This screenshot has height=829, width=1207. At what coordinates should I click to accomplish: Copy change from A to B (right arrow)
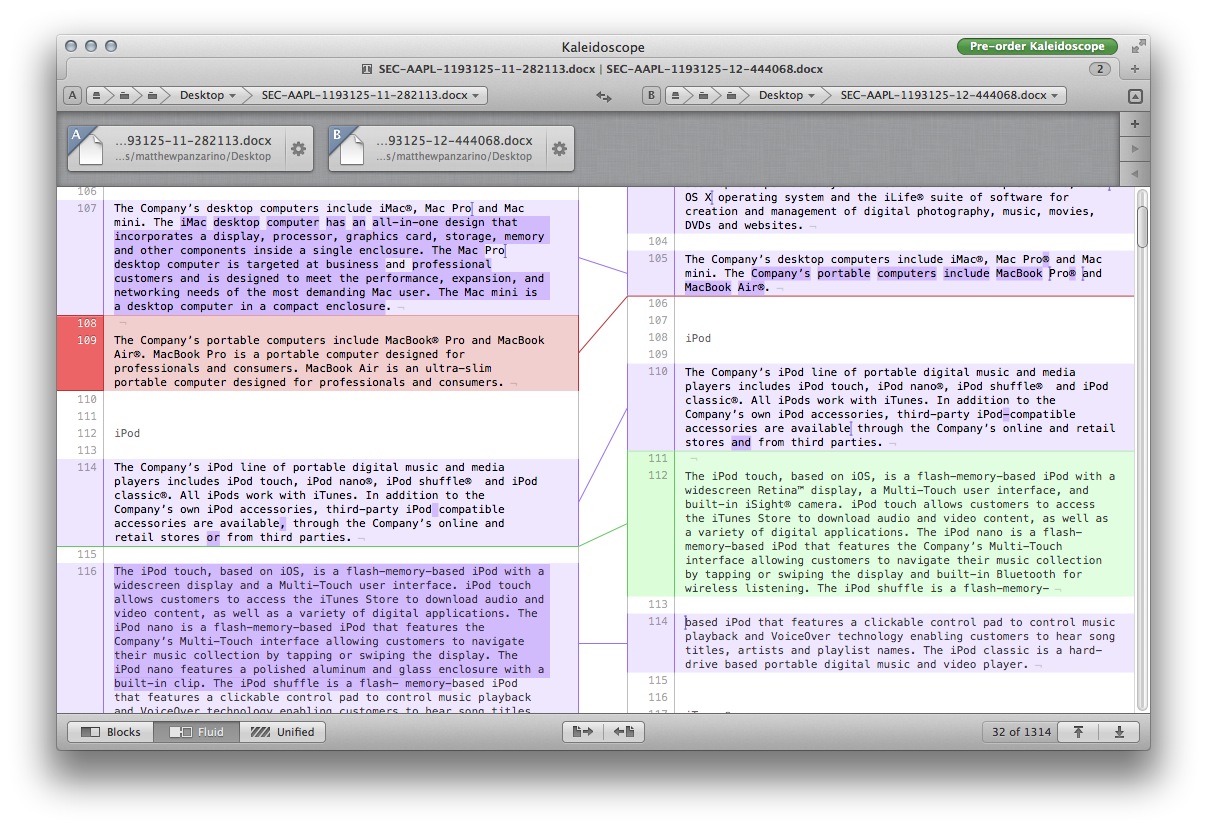click(x=583, y=732)
